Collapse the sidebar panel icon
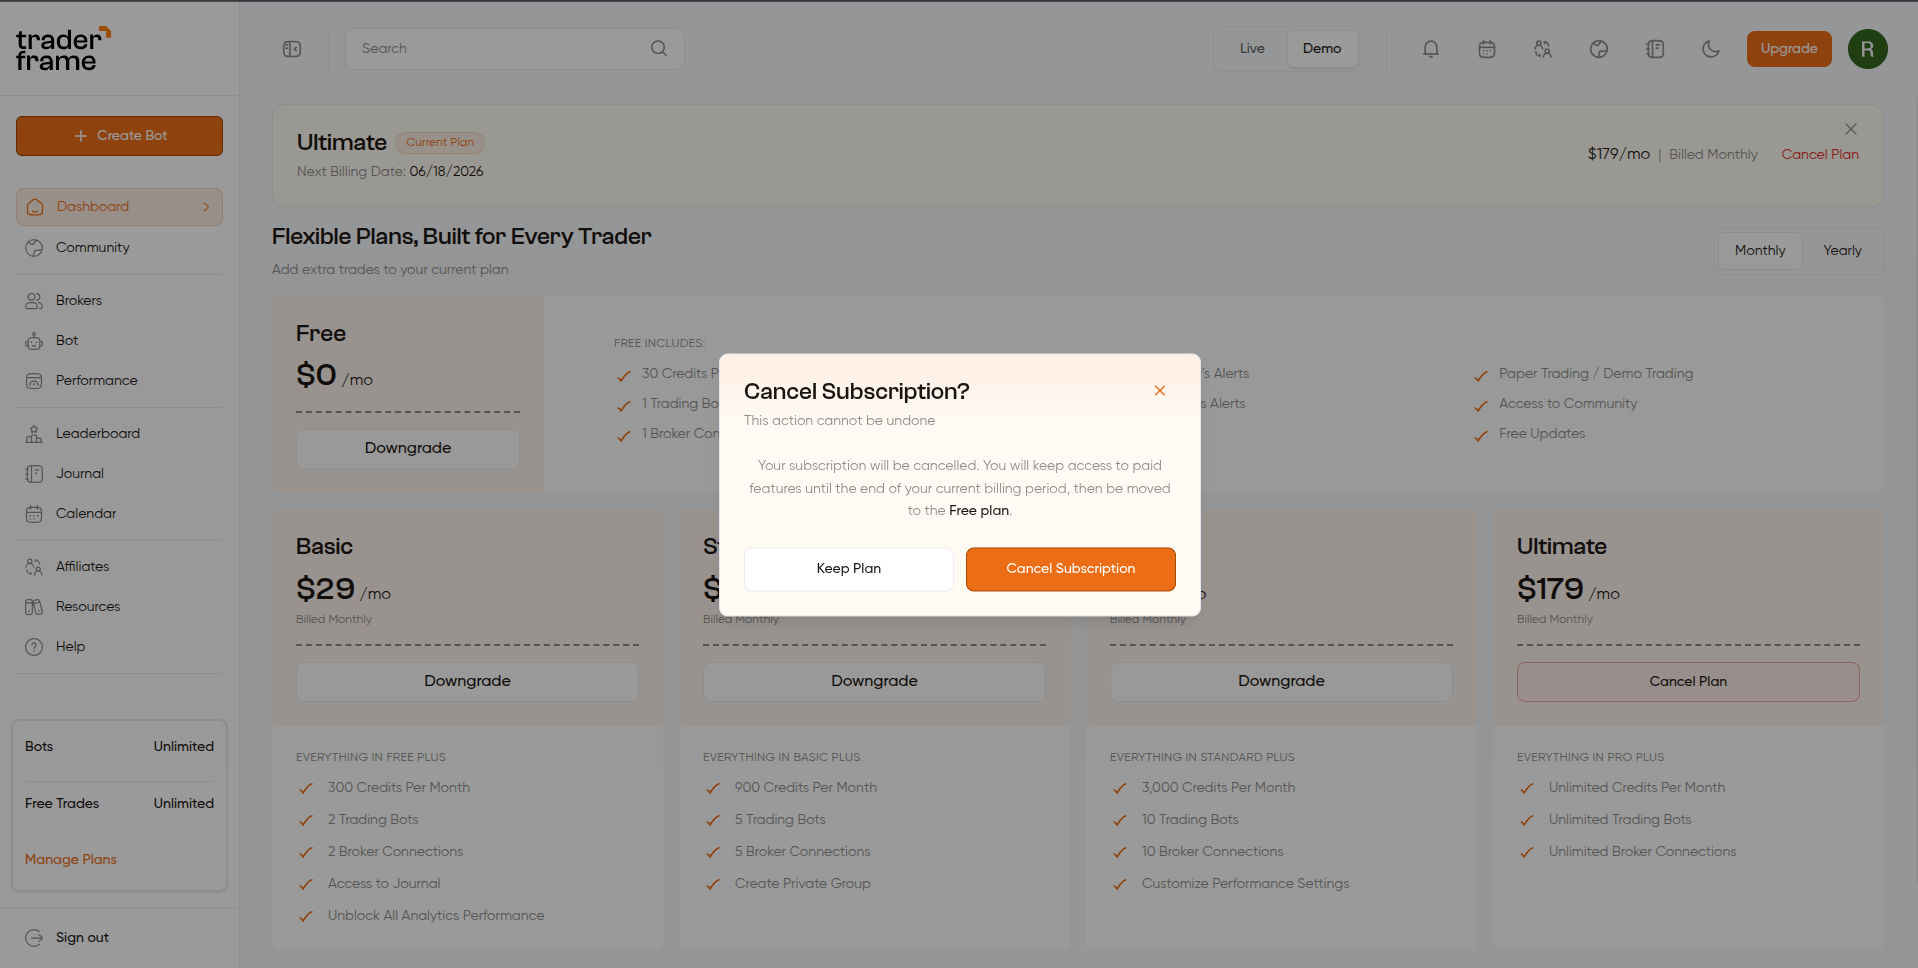The image size is (1918, 968). [292, 49]
